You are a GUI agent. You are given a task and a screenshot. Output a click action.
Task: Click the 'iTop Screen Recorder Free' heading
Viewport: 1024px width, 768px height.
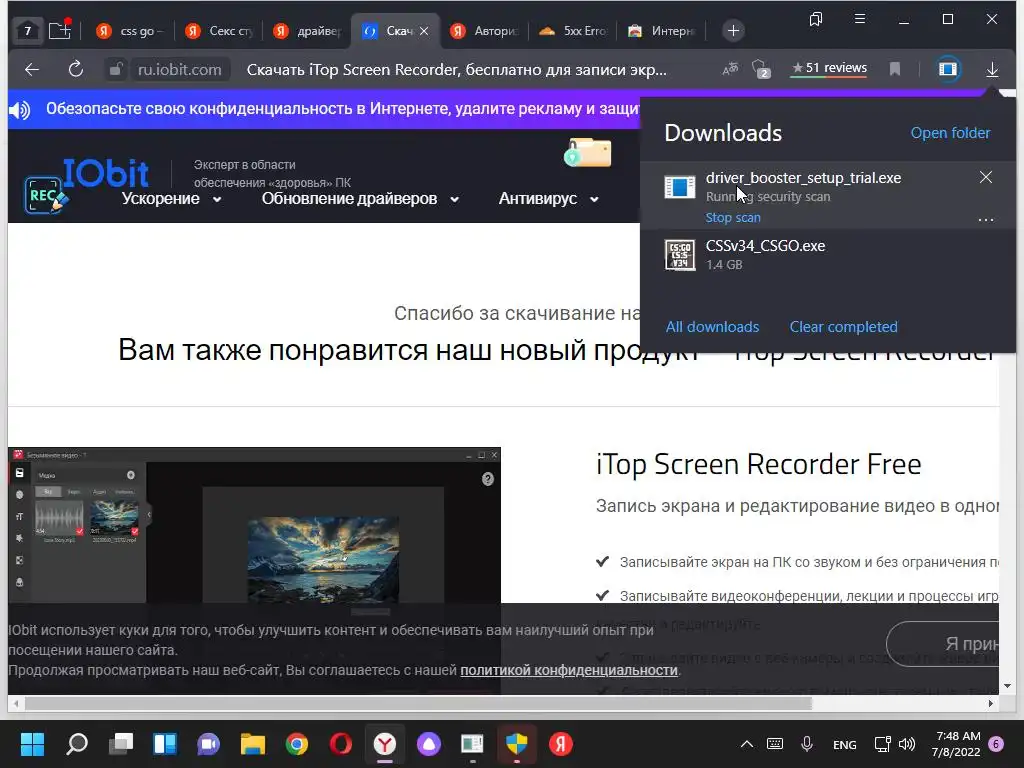pyautogui.click(x=758, y=464)
